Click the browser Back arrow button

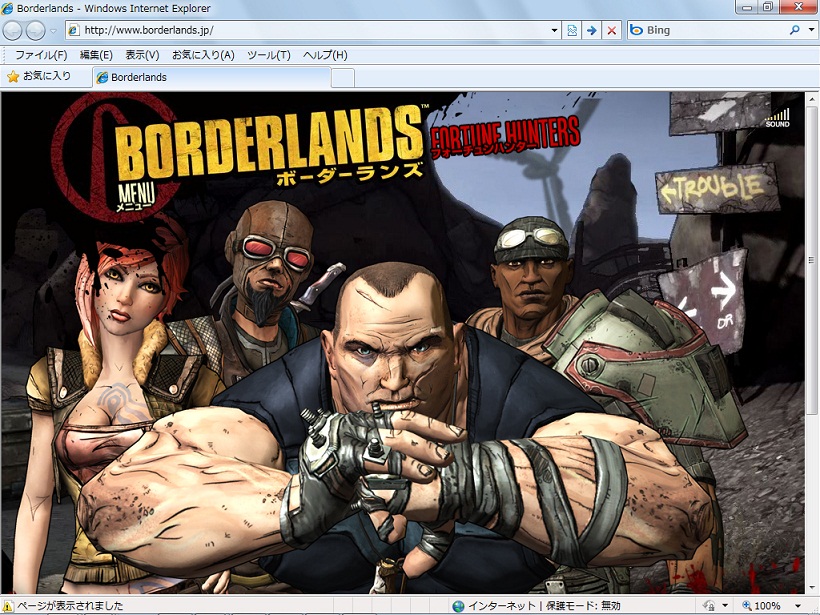[14, 31]
